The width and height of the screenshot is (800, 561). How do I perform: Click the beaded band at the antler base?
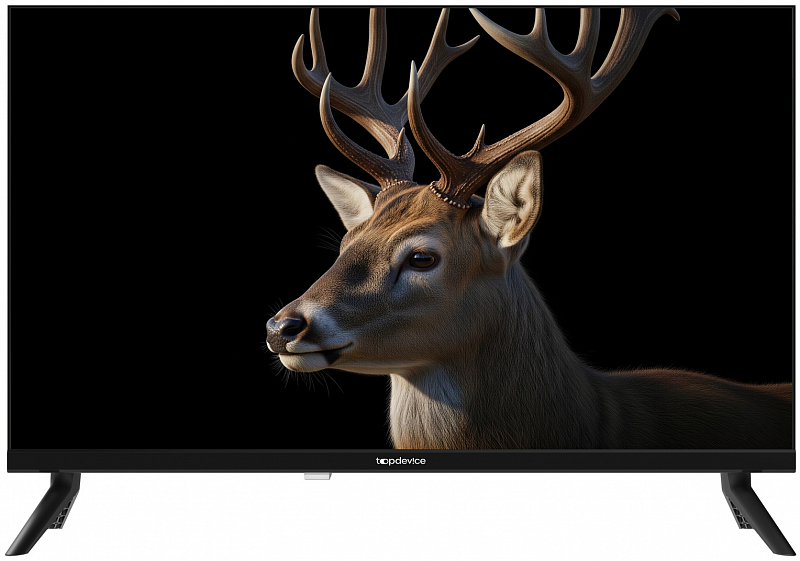click(450, 199)
